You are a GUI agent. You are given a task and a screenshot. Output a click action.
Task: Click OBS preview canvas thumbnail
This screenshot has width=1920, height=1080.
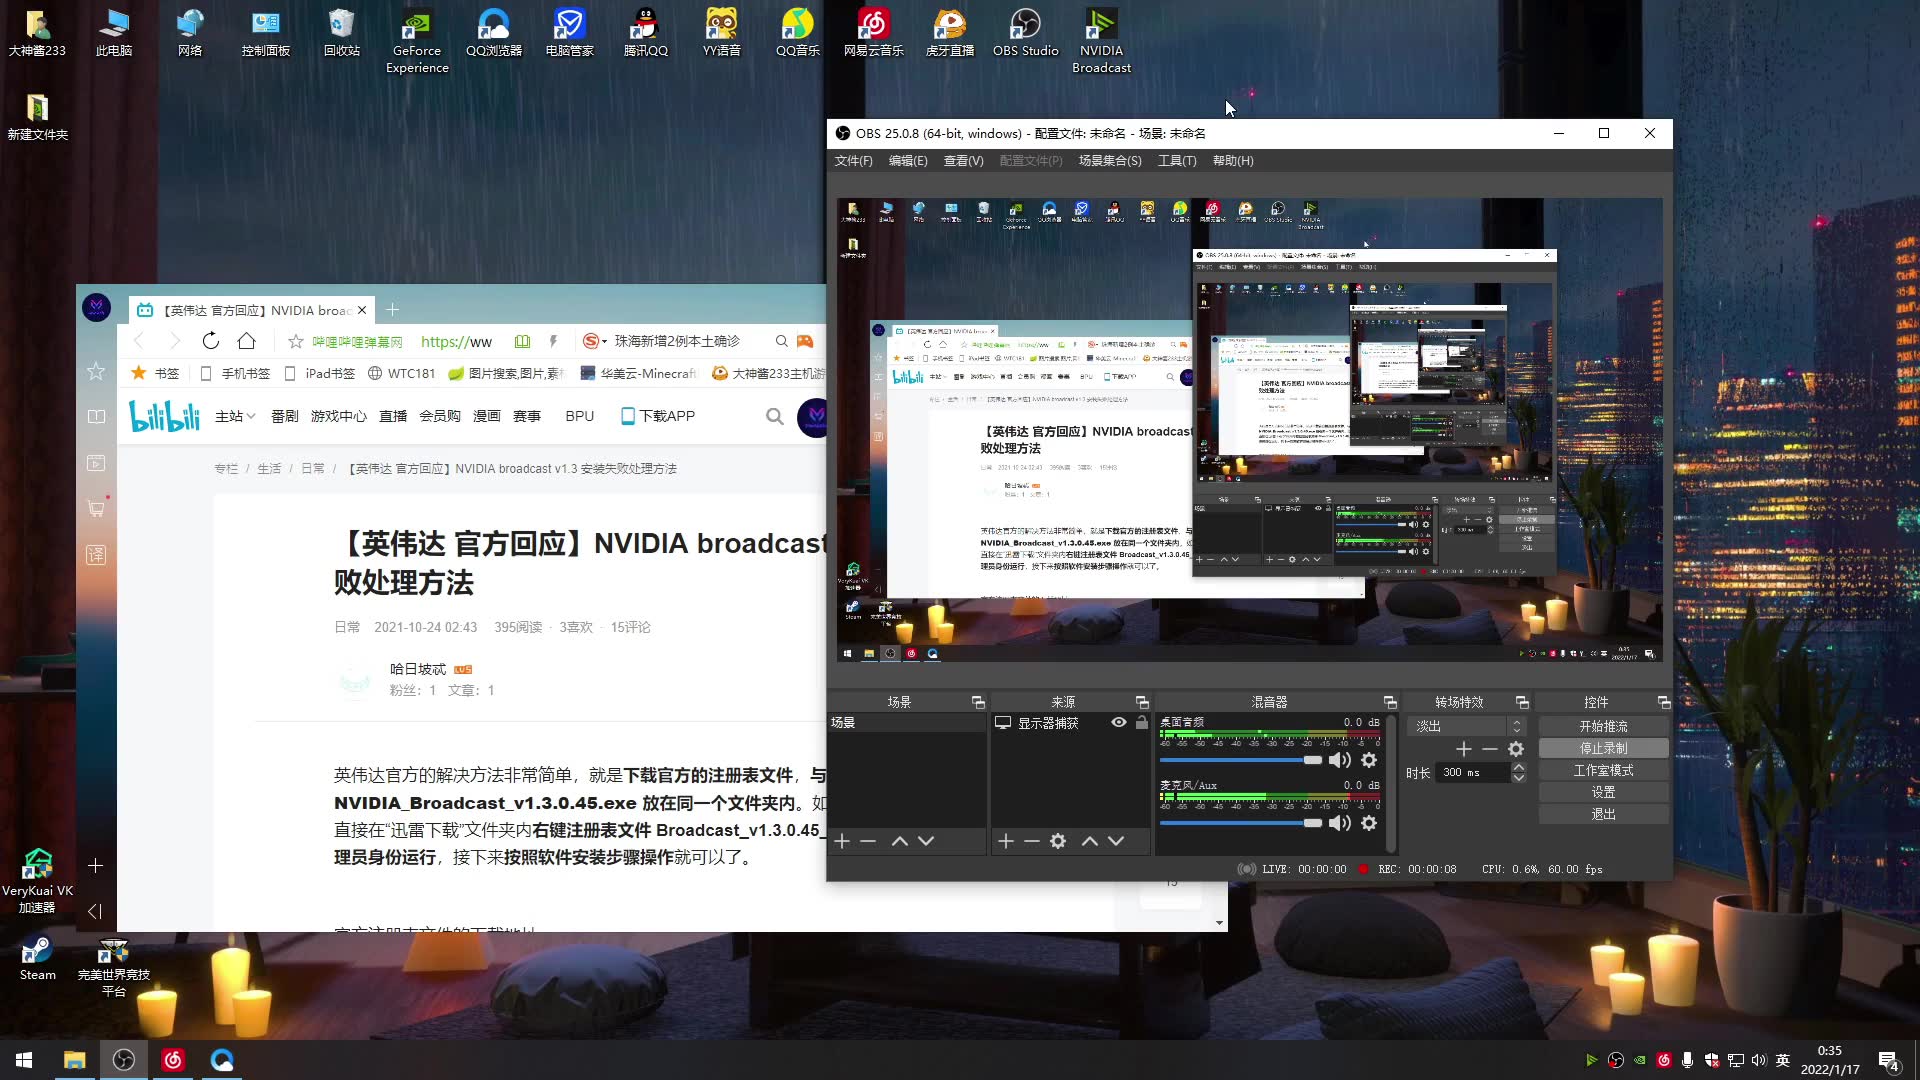pos(1250,430)
